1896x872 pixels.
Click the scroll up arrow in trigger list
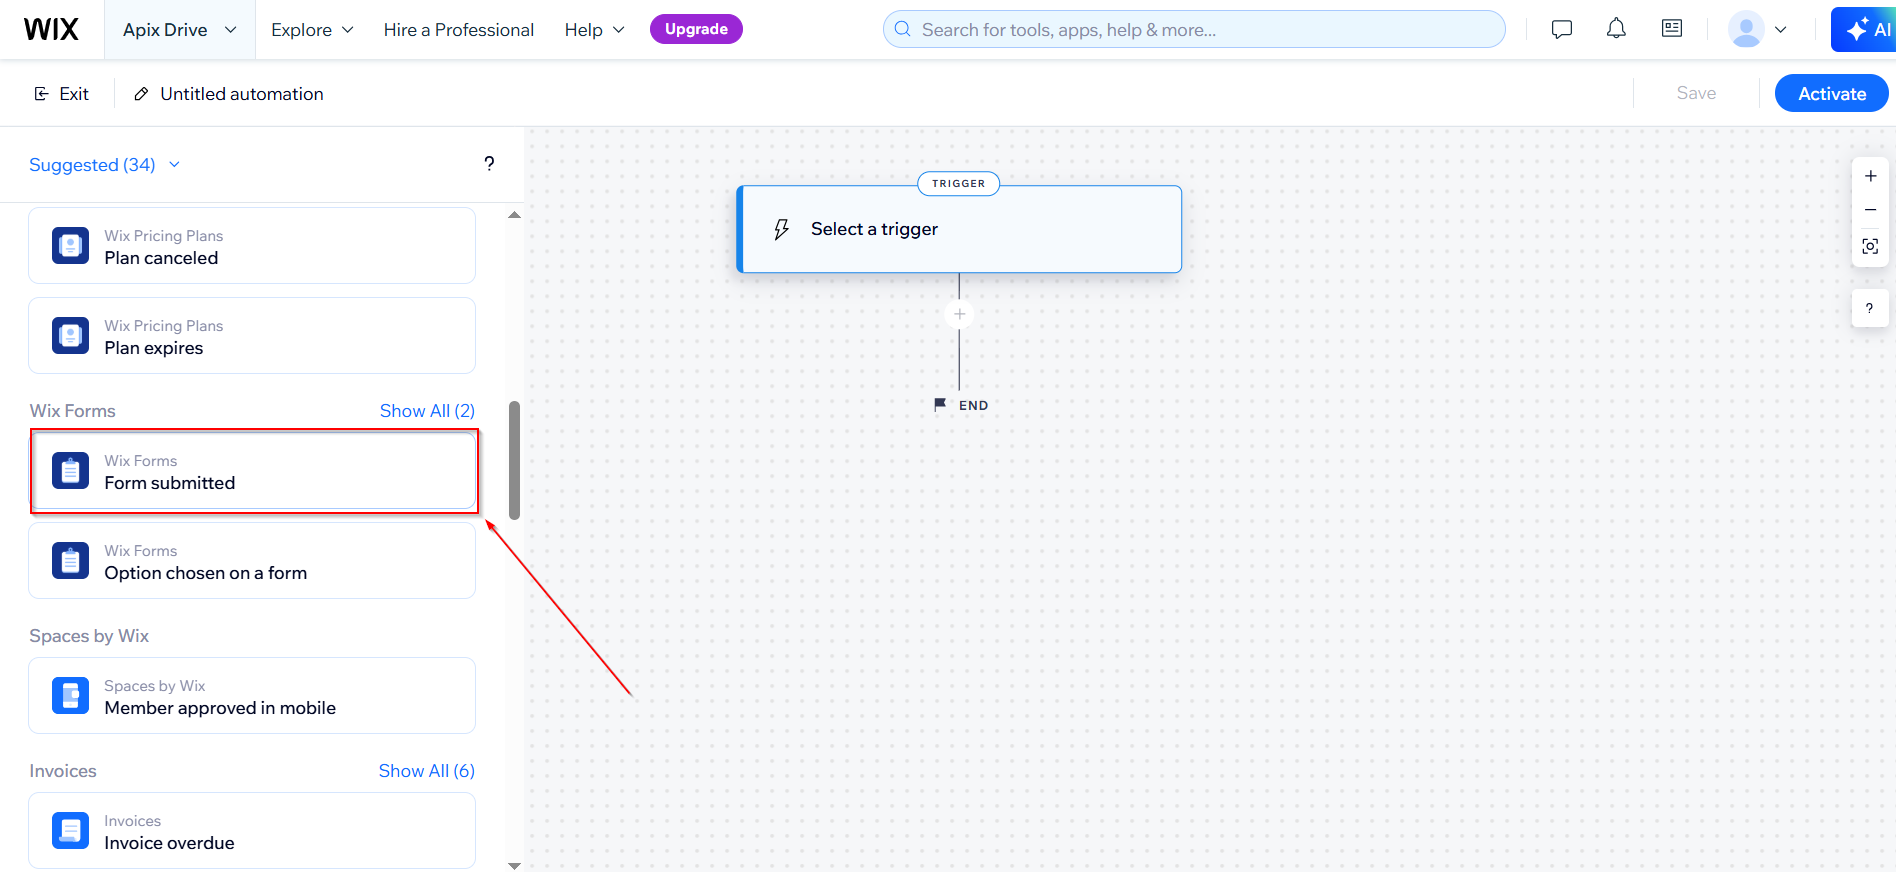coord(514,215)
